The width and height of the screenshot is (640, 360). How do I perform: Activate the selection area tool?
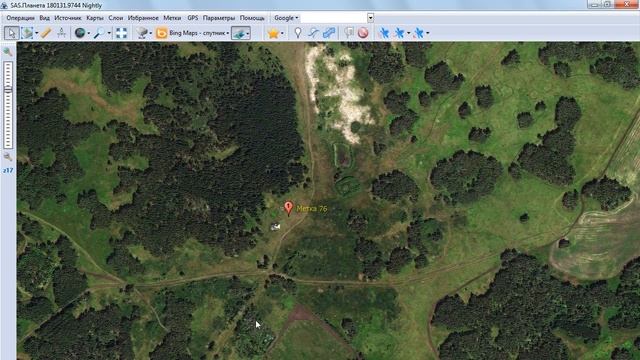click(27, 33)
